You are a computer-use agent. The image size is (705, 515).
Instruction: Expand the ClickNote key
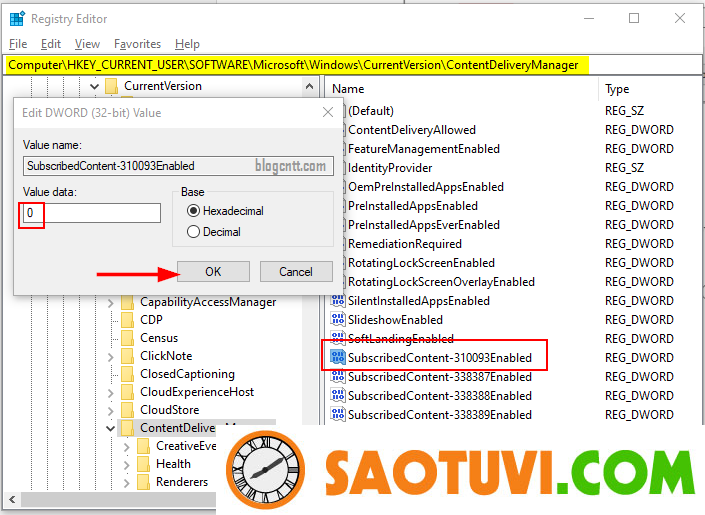click(x=111, y=357)
